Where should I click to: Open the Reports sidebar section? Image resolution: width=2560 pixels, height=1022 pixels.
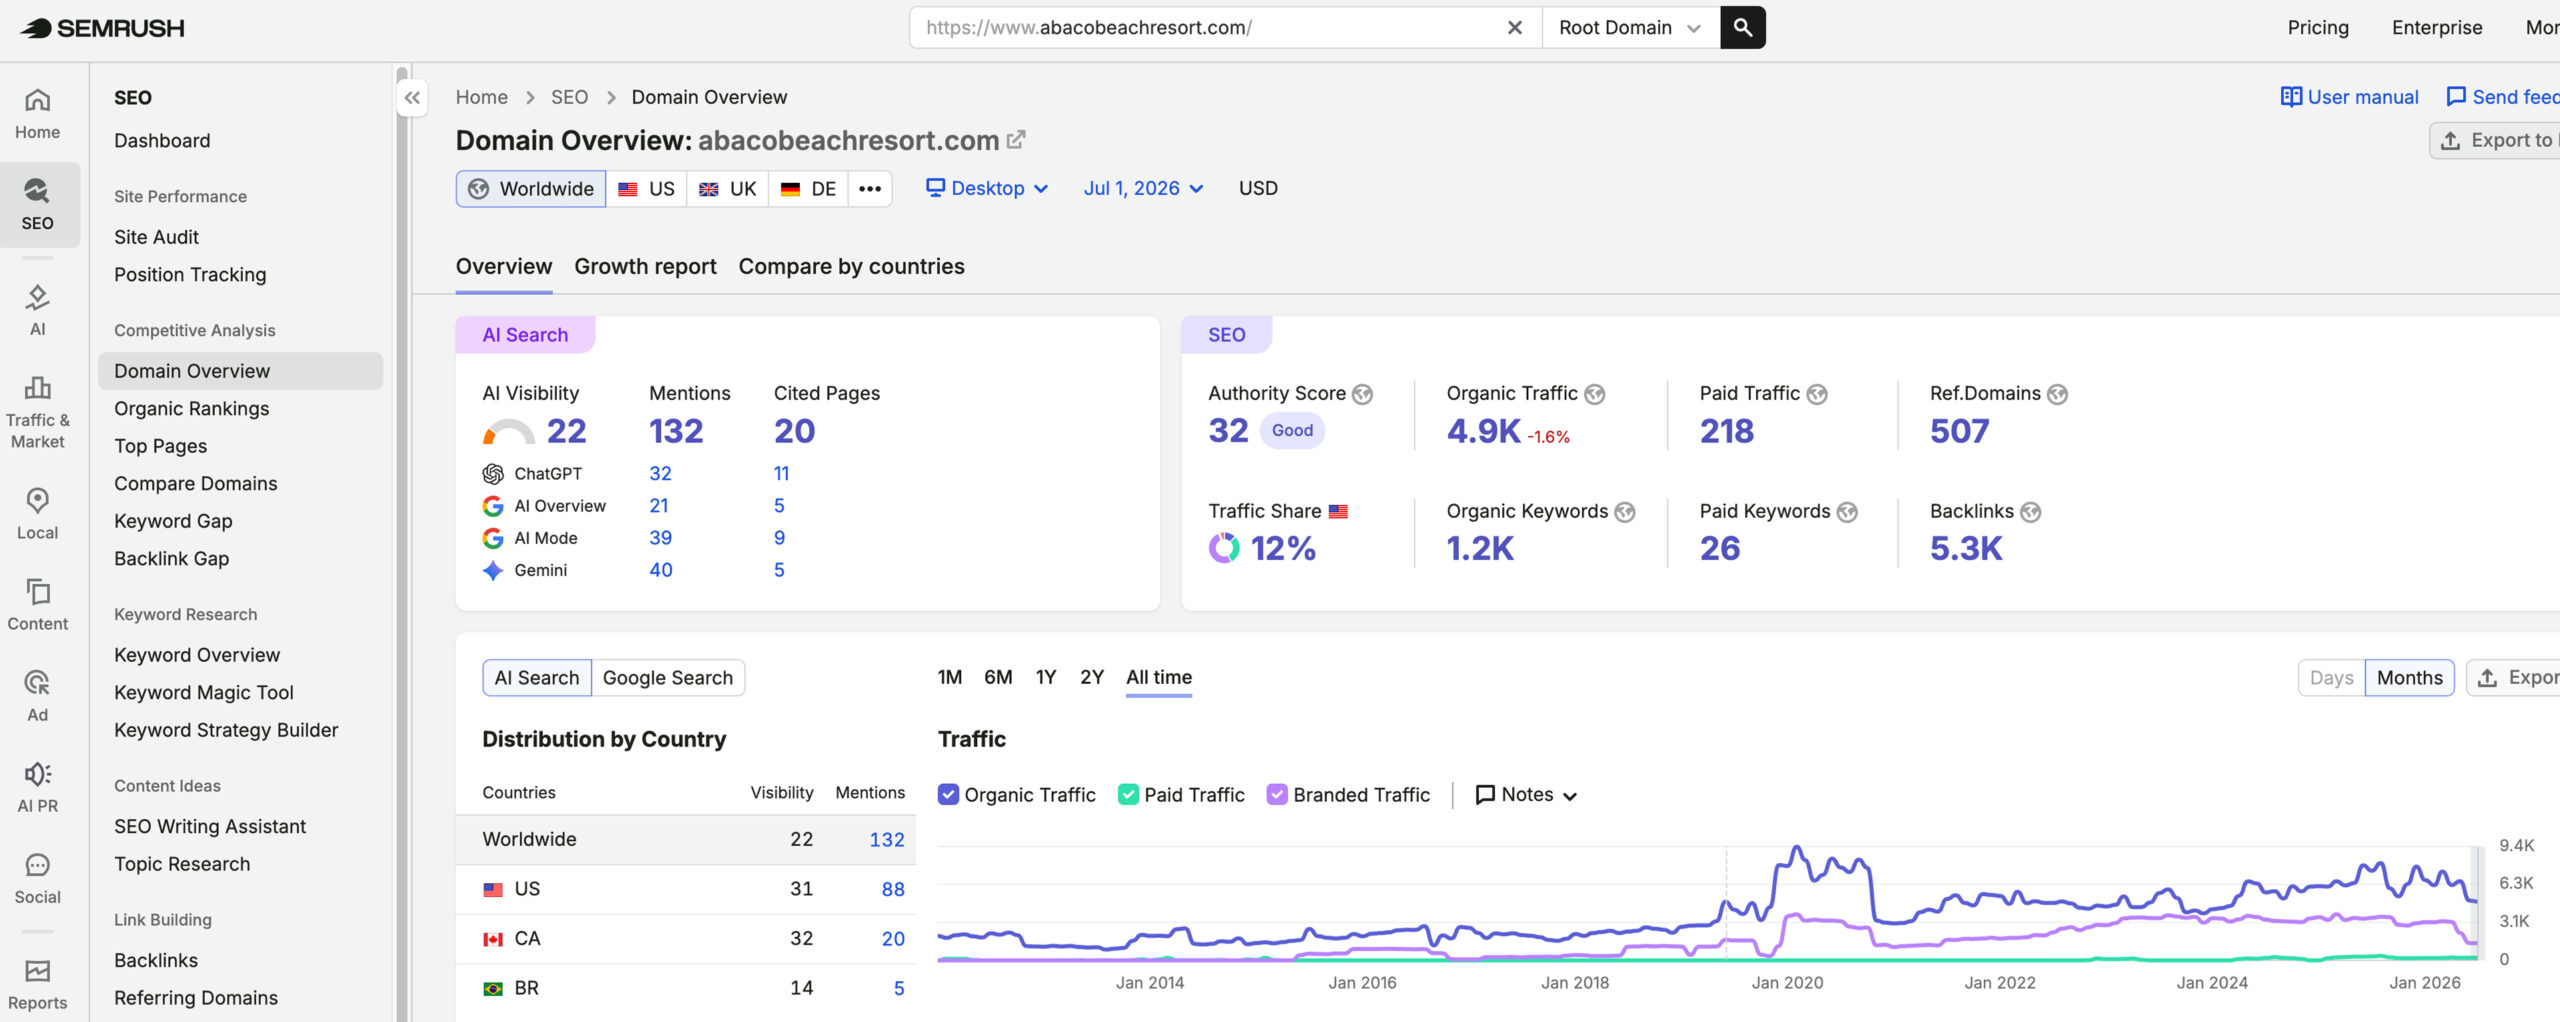click(x=38, y=985)
